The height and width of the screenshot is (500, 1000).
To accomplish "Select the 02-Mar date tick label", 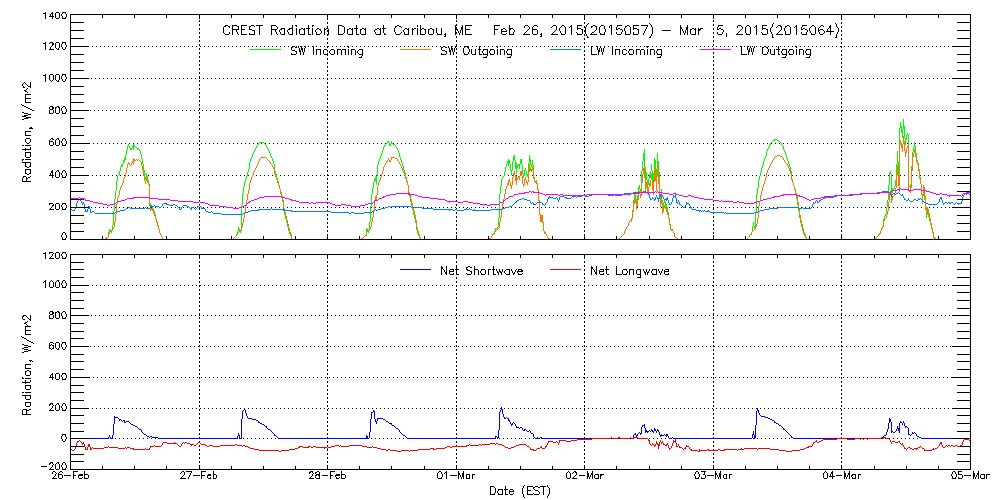I will point(585,476).
